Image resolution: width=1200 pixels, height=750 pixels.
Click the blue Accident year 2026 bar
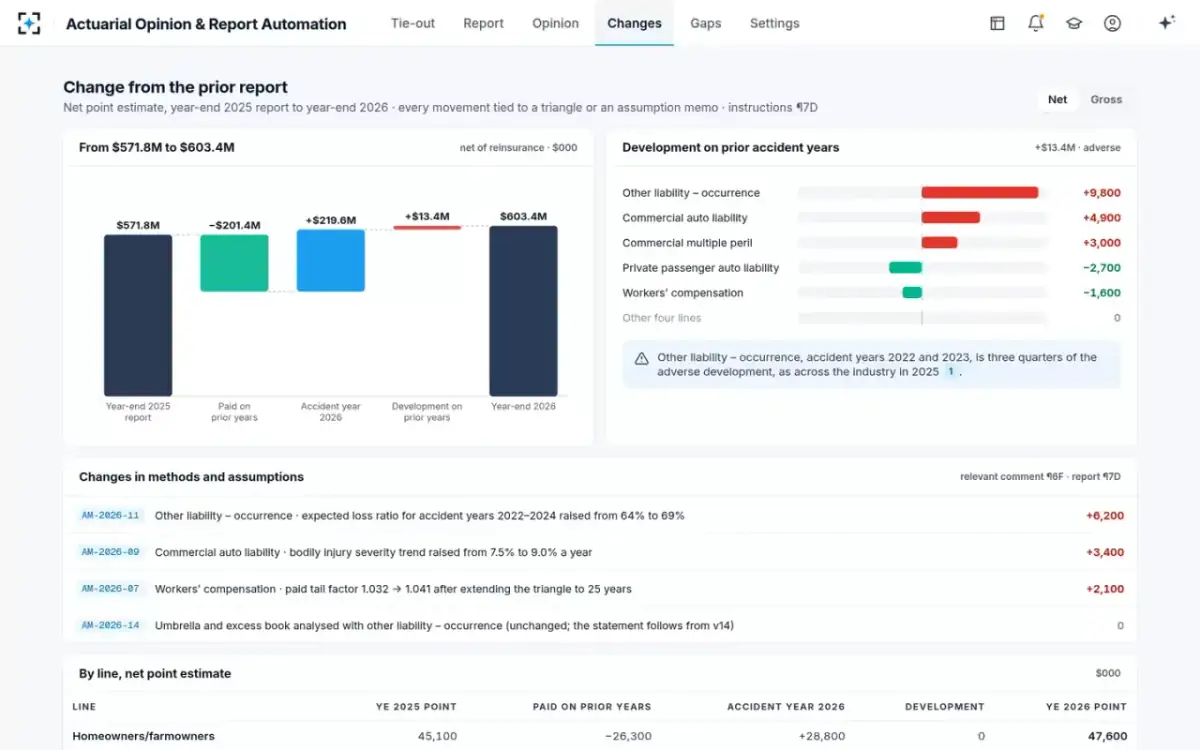(330, 260)
